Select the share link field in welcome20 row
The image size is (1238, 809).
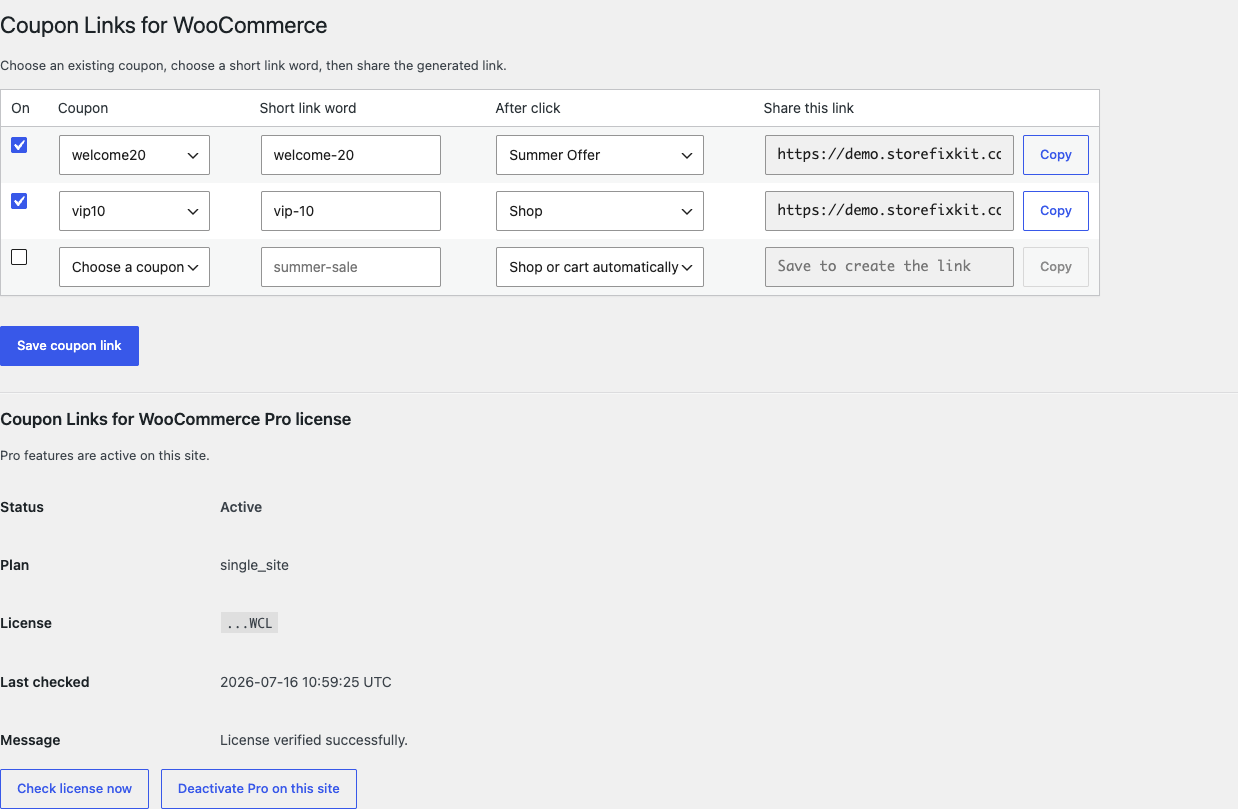click(x=889, y=155)
